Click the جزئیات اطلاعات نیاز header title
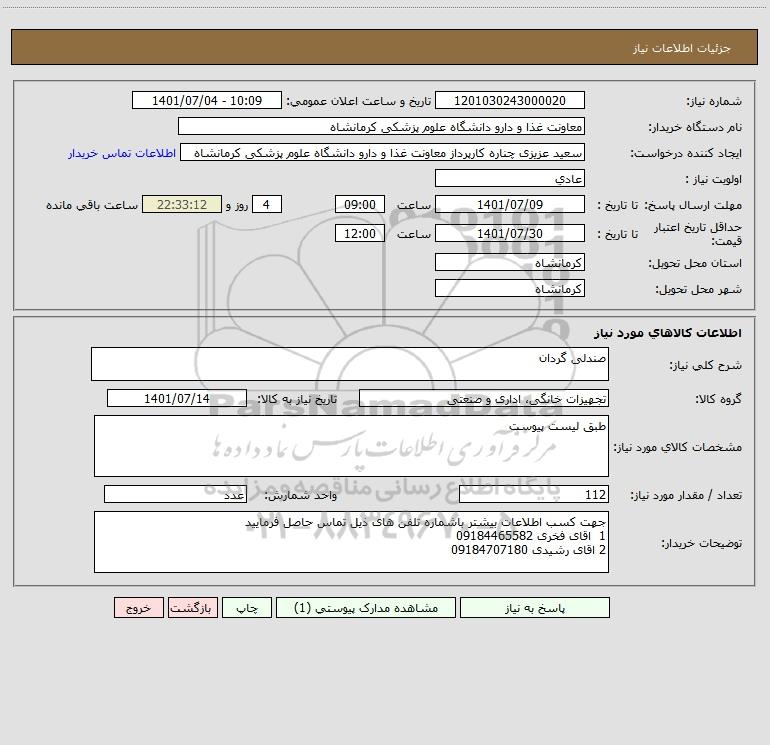770x745 pixels. tap(681, 48)
